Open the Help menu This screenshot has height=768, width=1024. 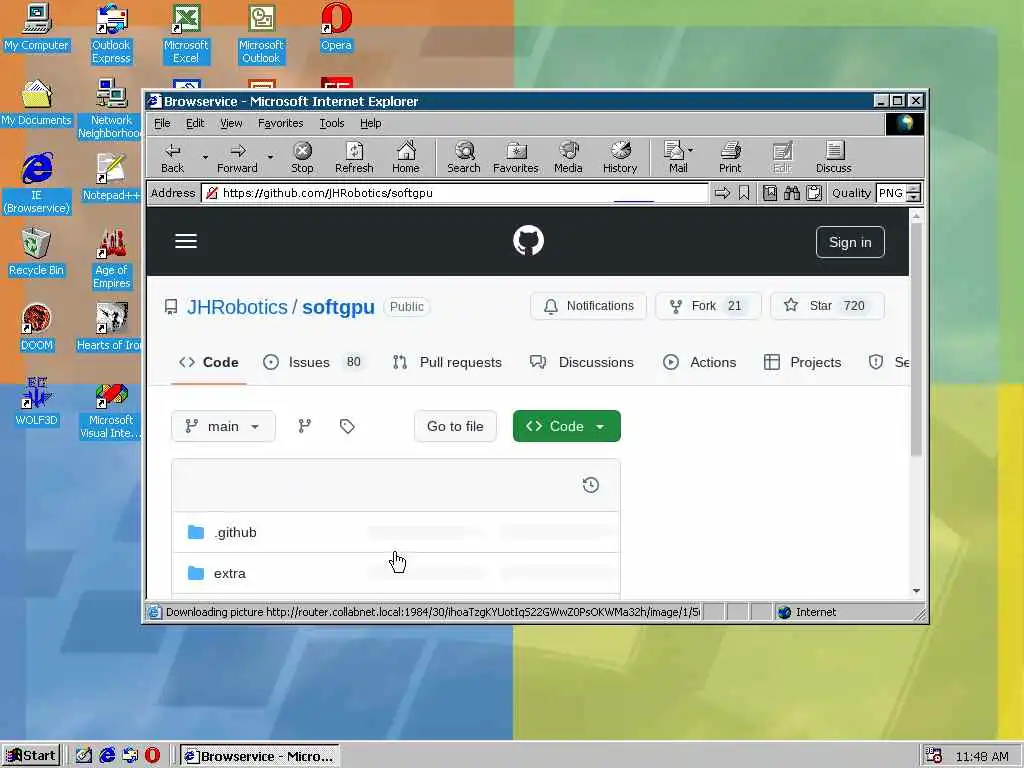[x=370, y=123]
